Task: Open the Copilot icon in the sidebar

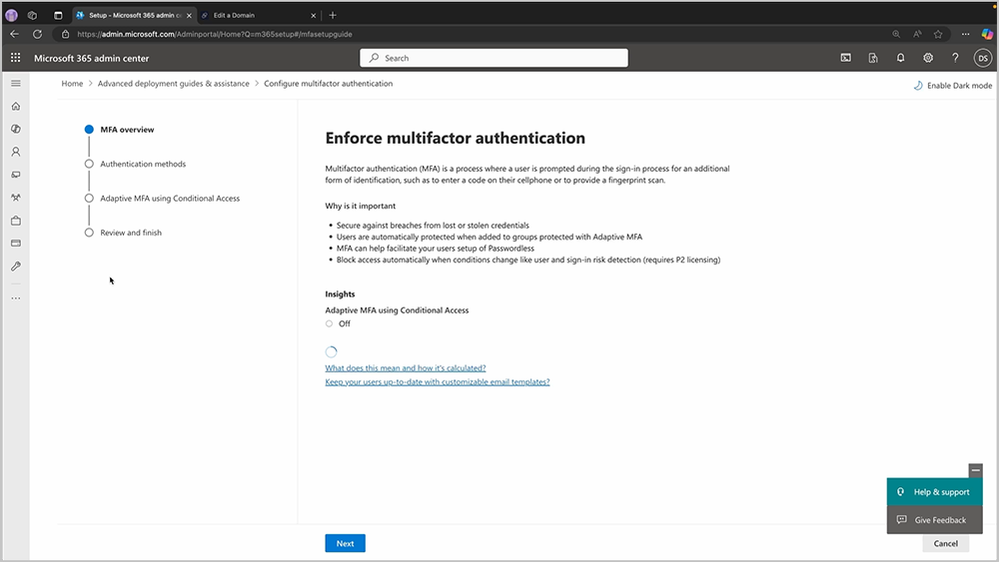Action: coord(16,129)
